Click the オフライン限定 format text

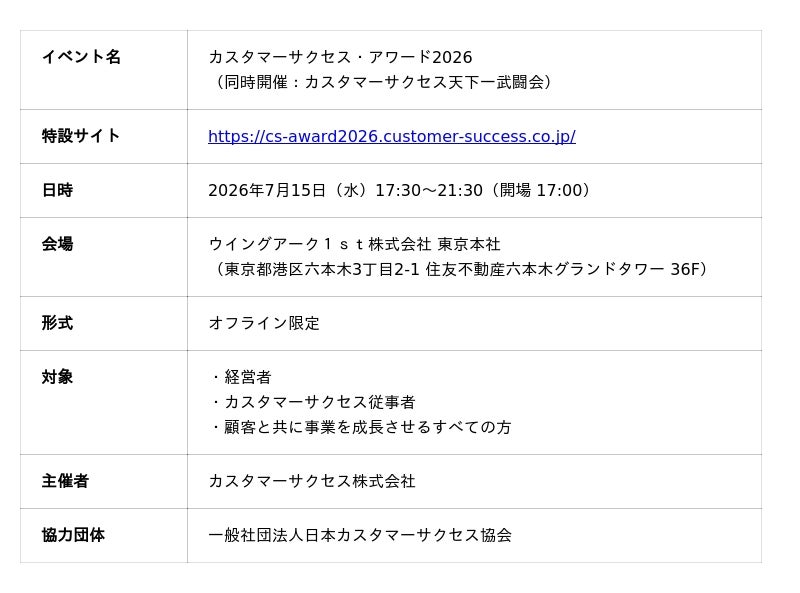[264, 324]
